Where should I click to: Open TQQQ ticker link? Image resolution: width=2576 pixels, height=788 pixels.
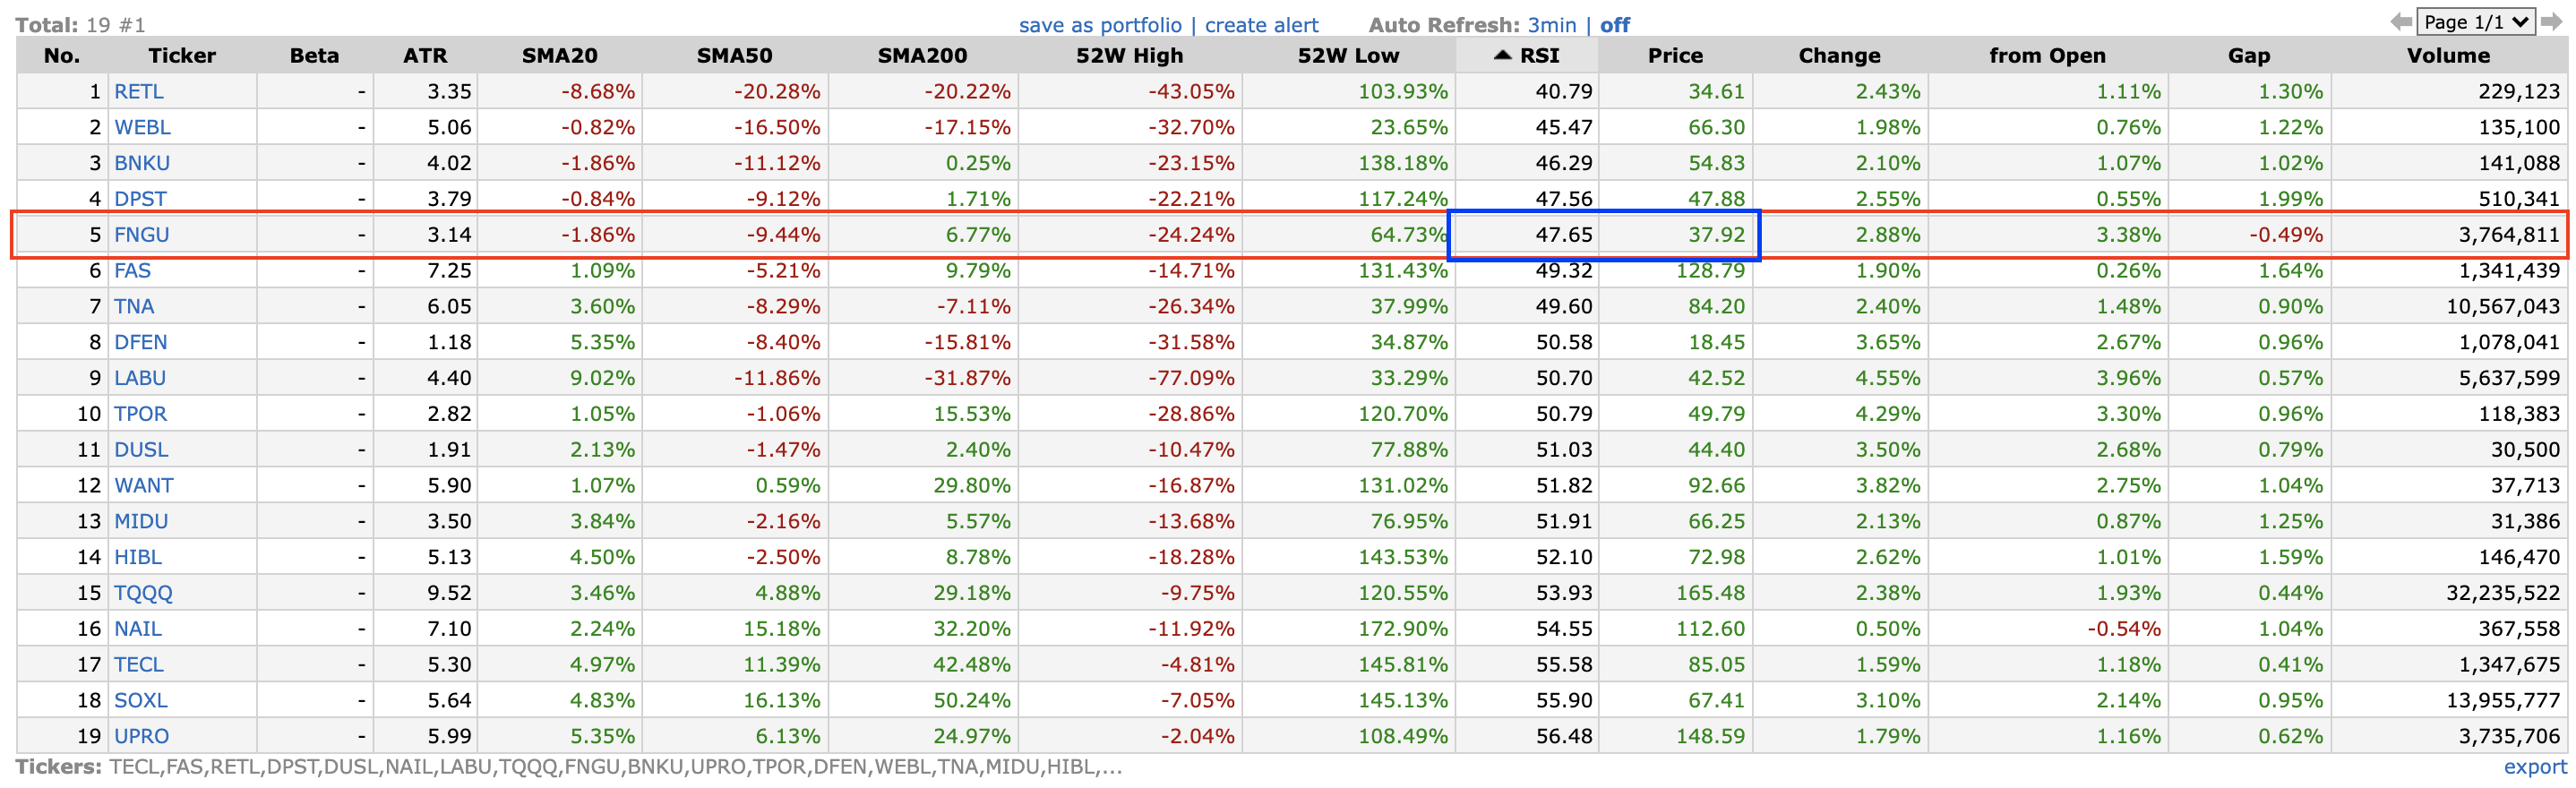point(143,593)
